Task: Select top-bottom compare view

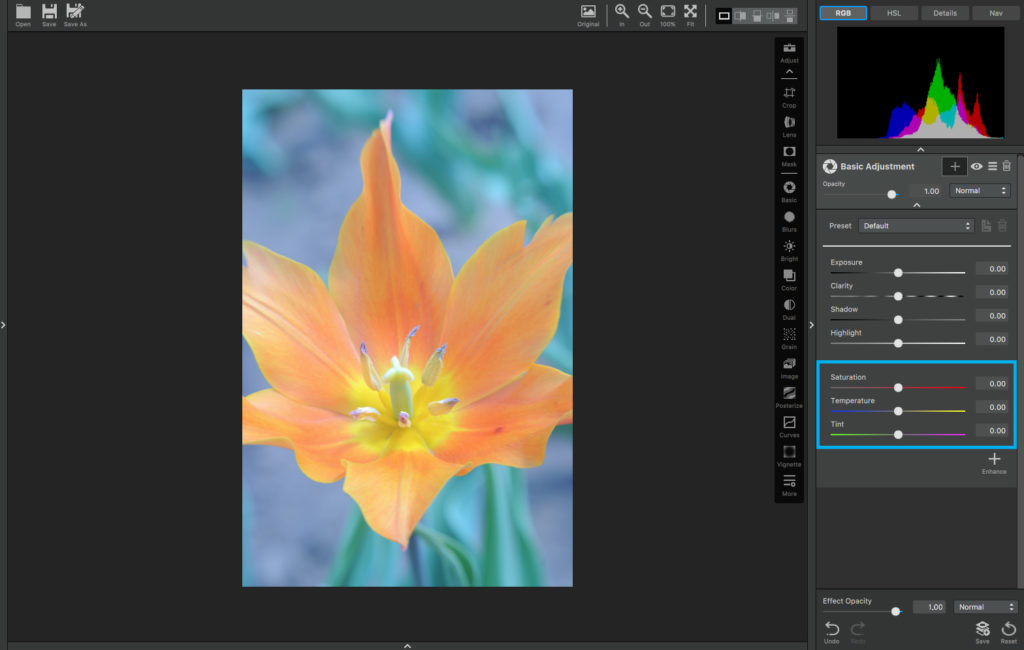Action: 757,16
